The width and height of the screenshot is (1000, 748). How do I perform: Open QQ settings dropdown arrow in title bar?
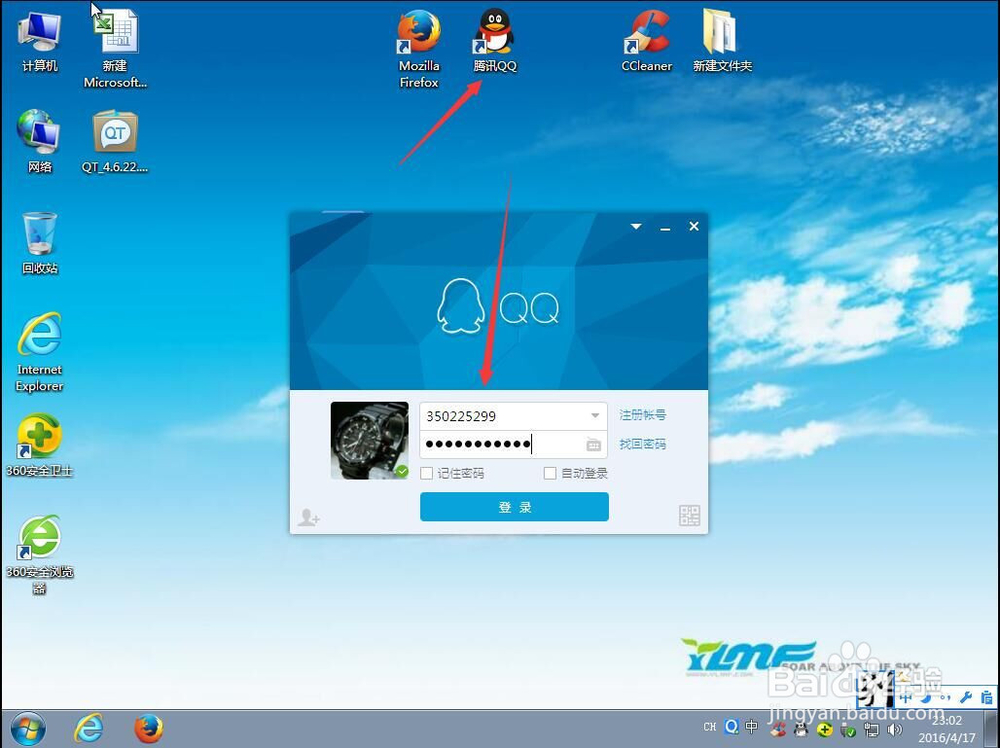pyautogui.click(x=636, y=226)
